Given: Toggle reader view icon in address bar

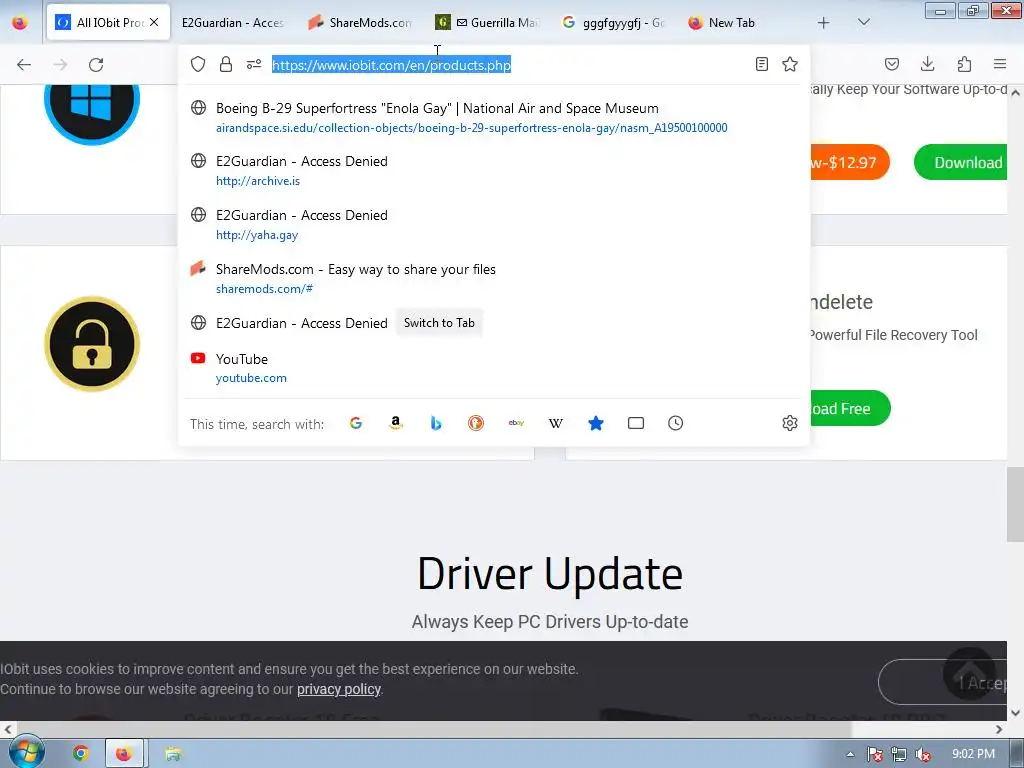Looking at the screenshot, I should pyautogui.click(x=761, y=64).
